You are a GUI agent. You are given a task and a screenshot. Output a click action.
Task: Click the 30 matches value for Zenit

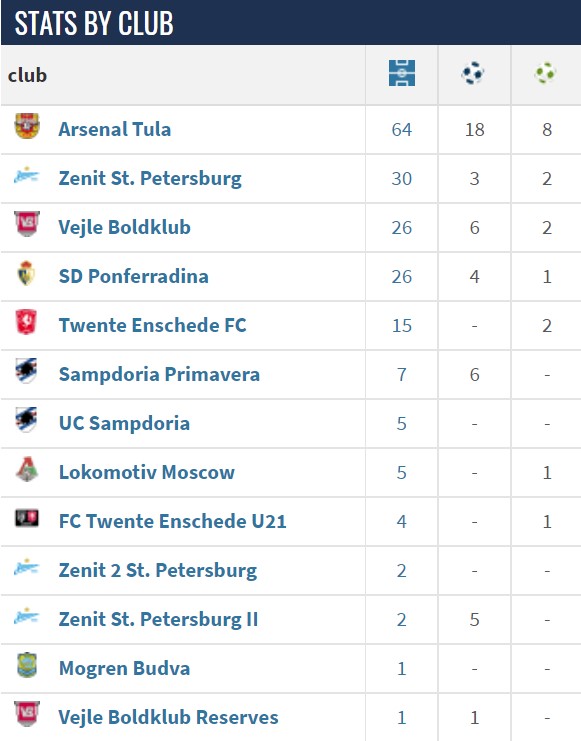(402, 179)
